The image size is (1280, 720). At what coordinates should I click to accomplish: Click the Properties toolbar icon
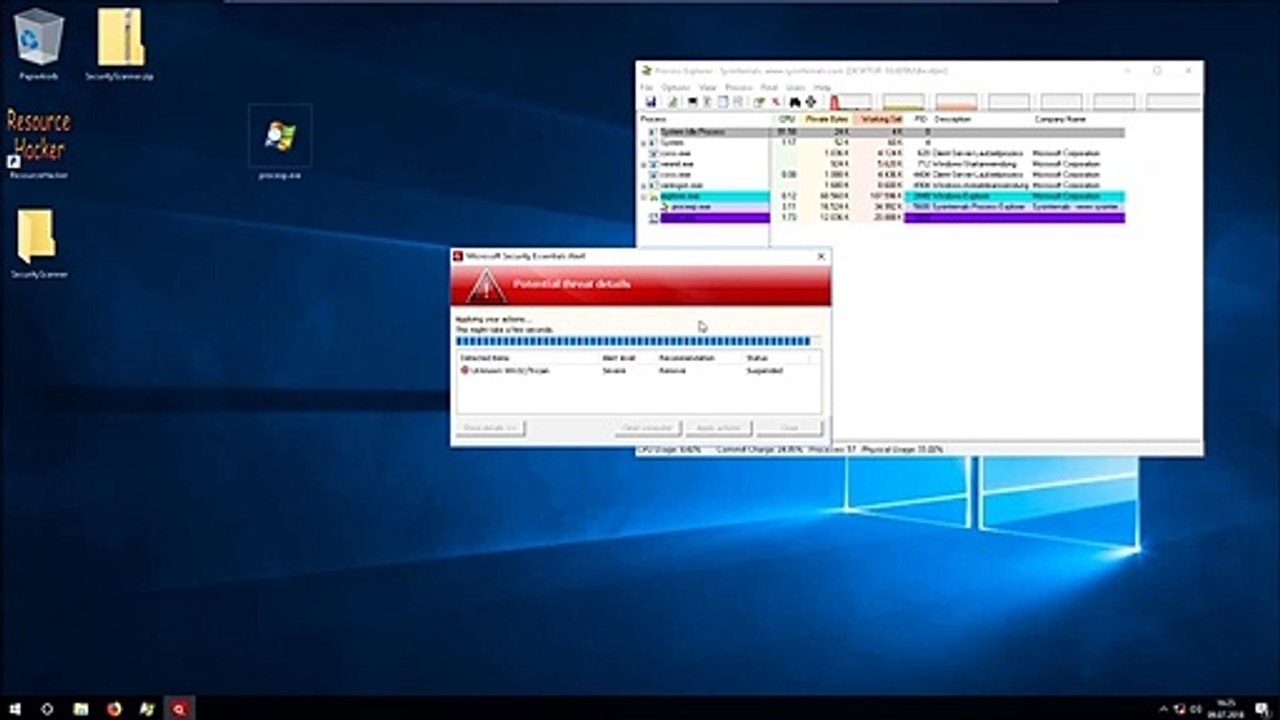(x=759, y=102)
